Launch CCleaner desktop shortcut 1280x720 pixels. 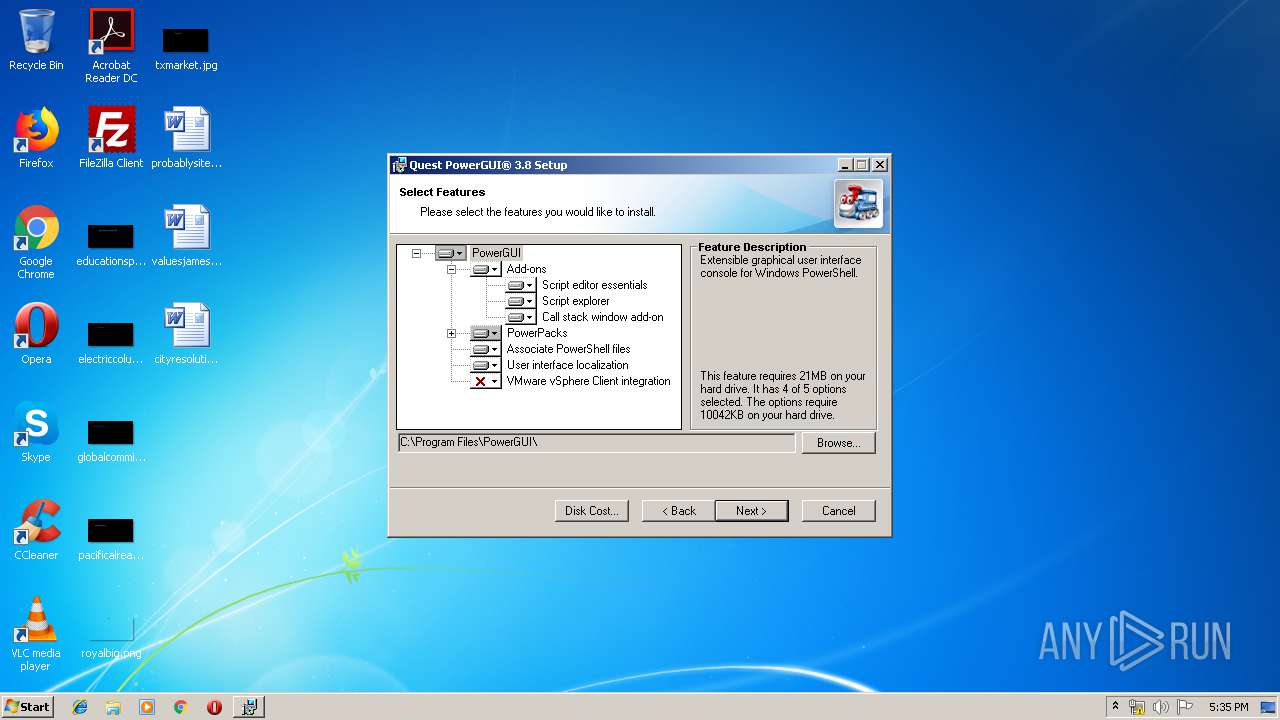36,530
